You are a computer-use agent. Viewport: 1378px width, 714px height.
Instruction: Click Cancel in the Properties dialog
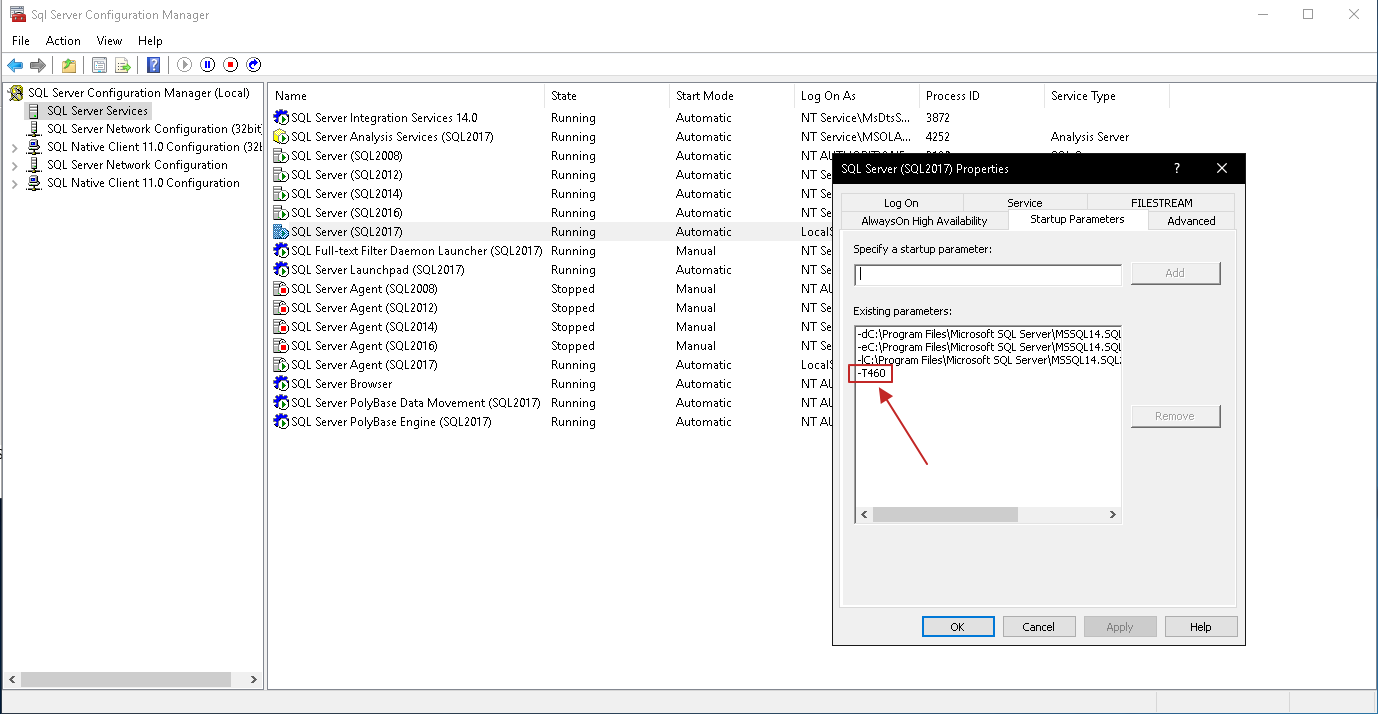(x=1039, y=627)
